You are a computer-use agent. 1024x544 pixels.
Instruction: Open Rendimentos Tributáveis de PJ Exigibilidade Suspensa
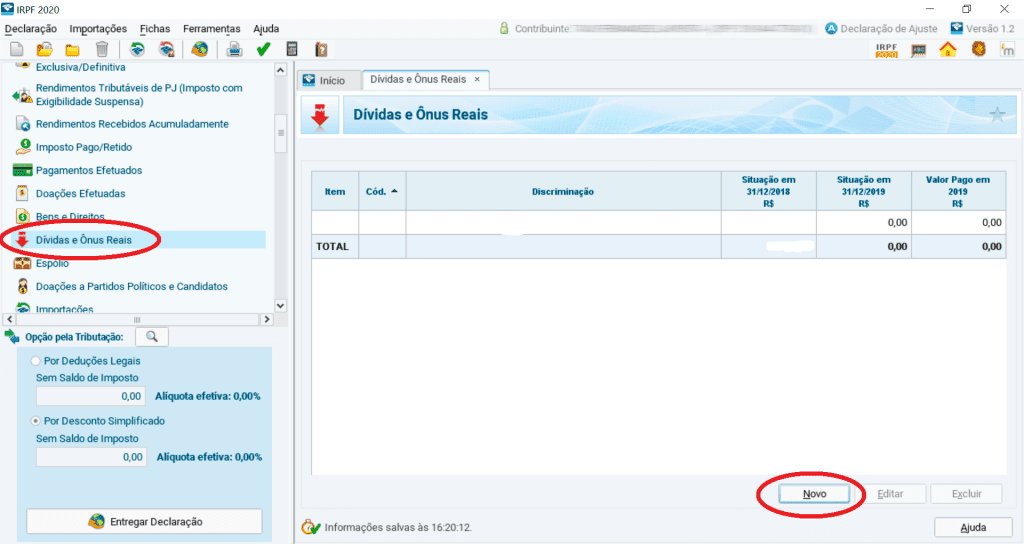coord(139,95)
